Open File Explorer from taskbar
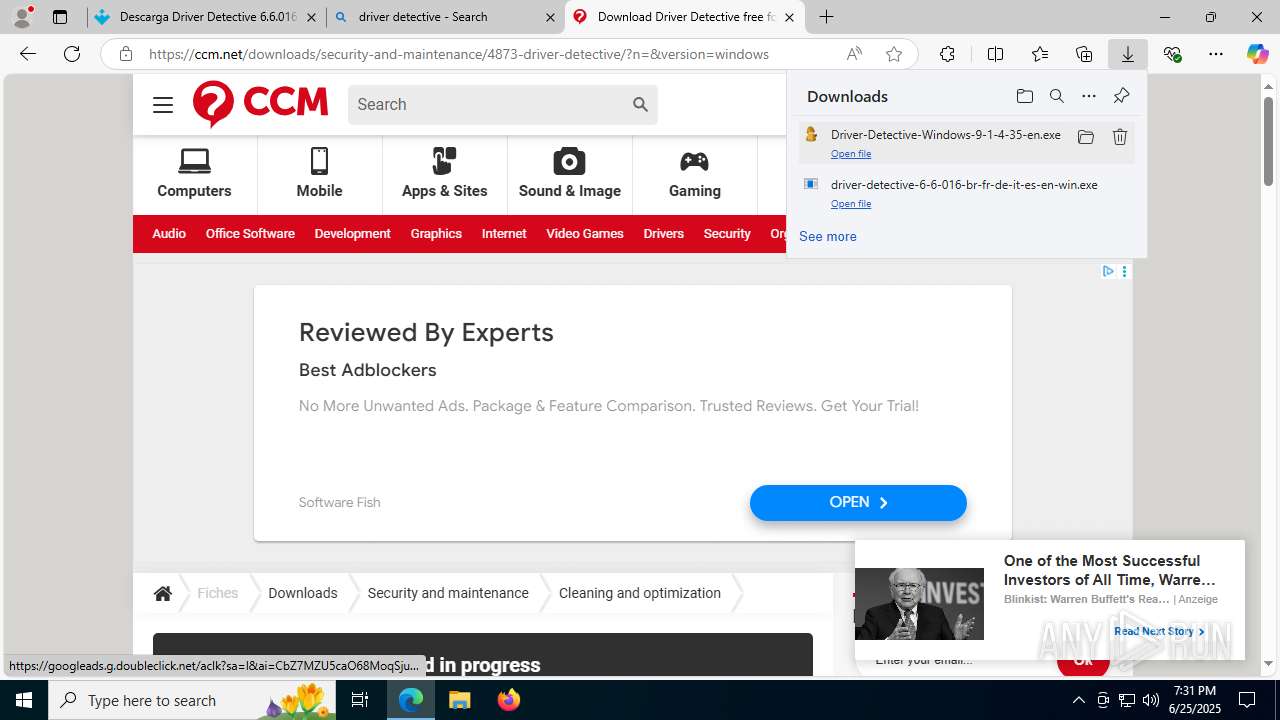Viewport: 1280px width, 720px height. click(x=459, y=700)
